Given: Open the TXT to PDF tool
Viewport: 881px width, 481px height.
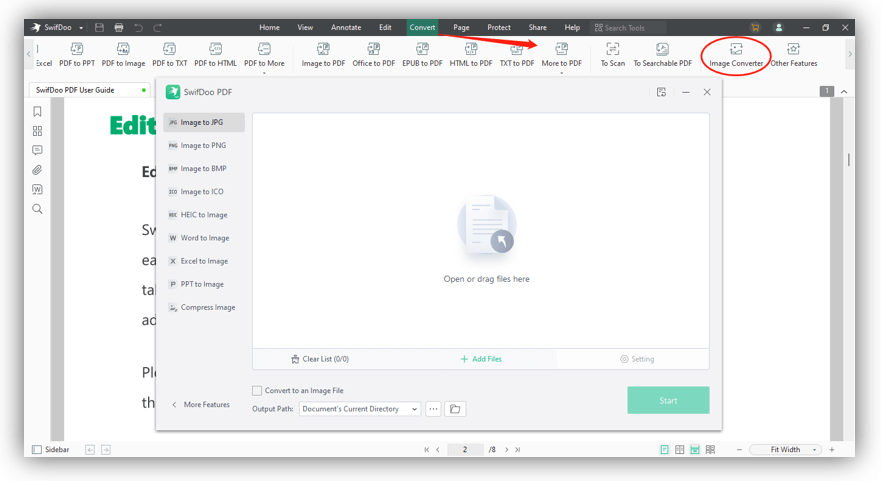Looking at the screenshot, I should 517,55.
